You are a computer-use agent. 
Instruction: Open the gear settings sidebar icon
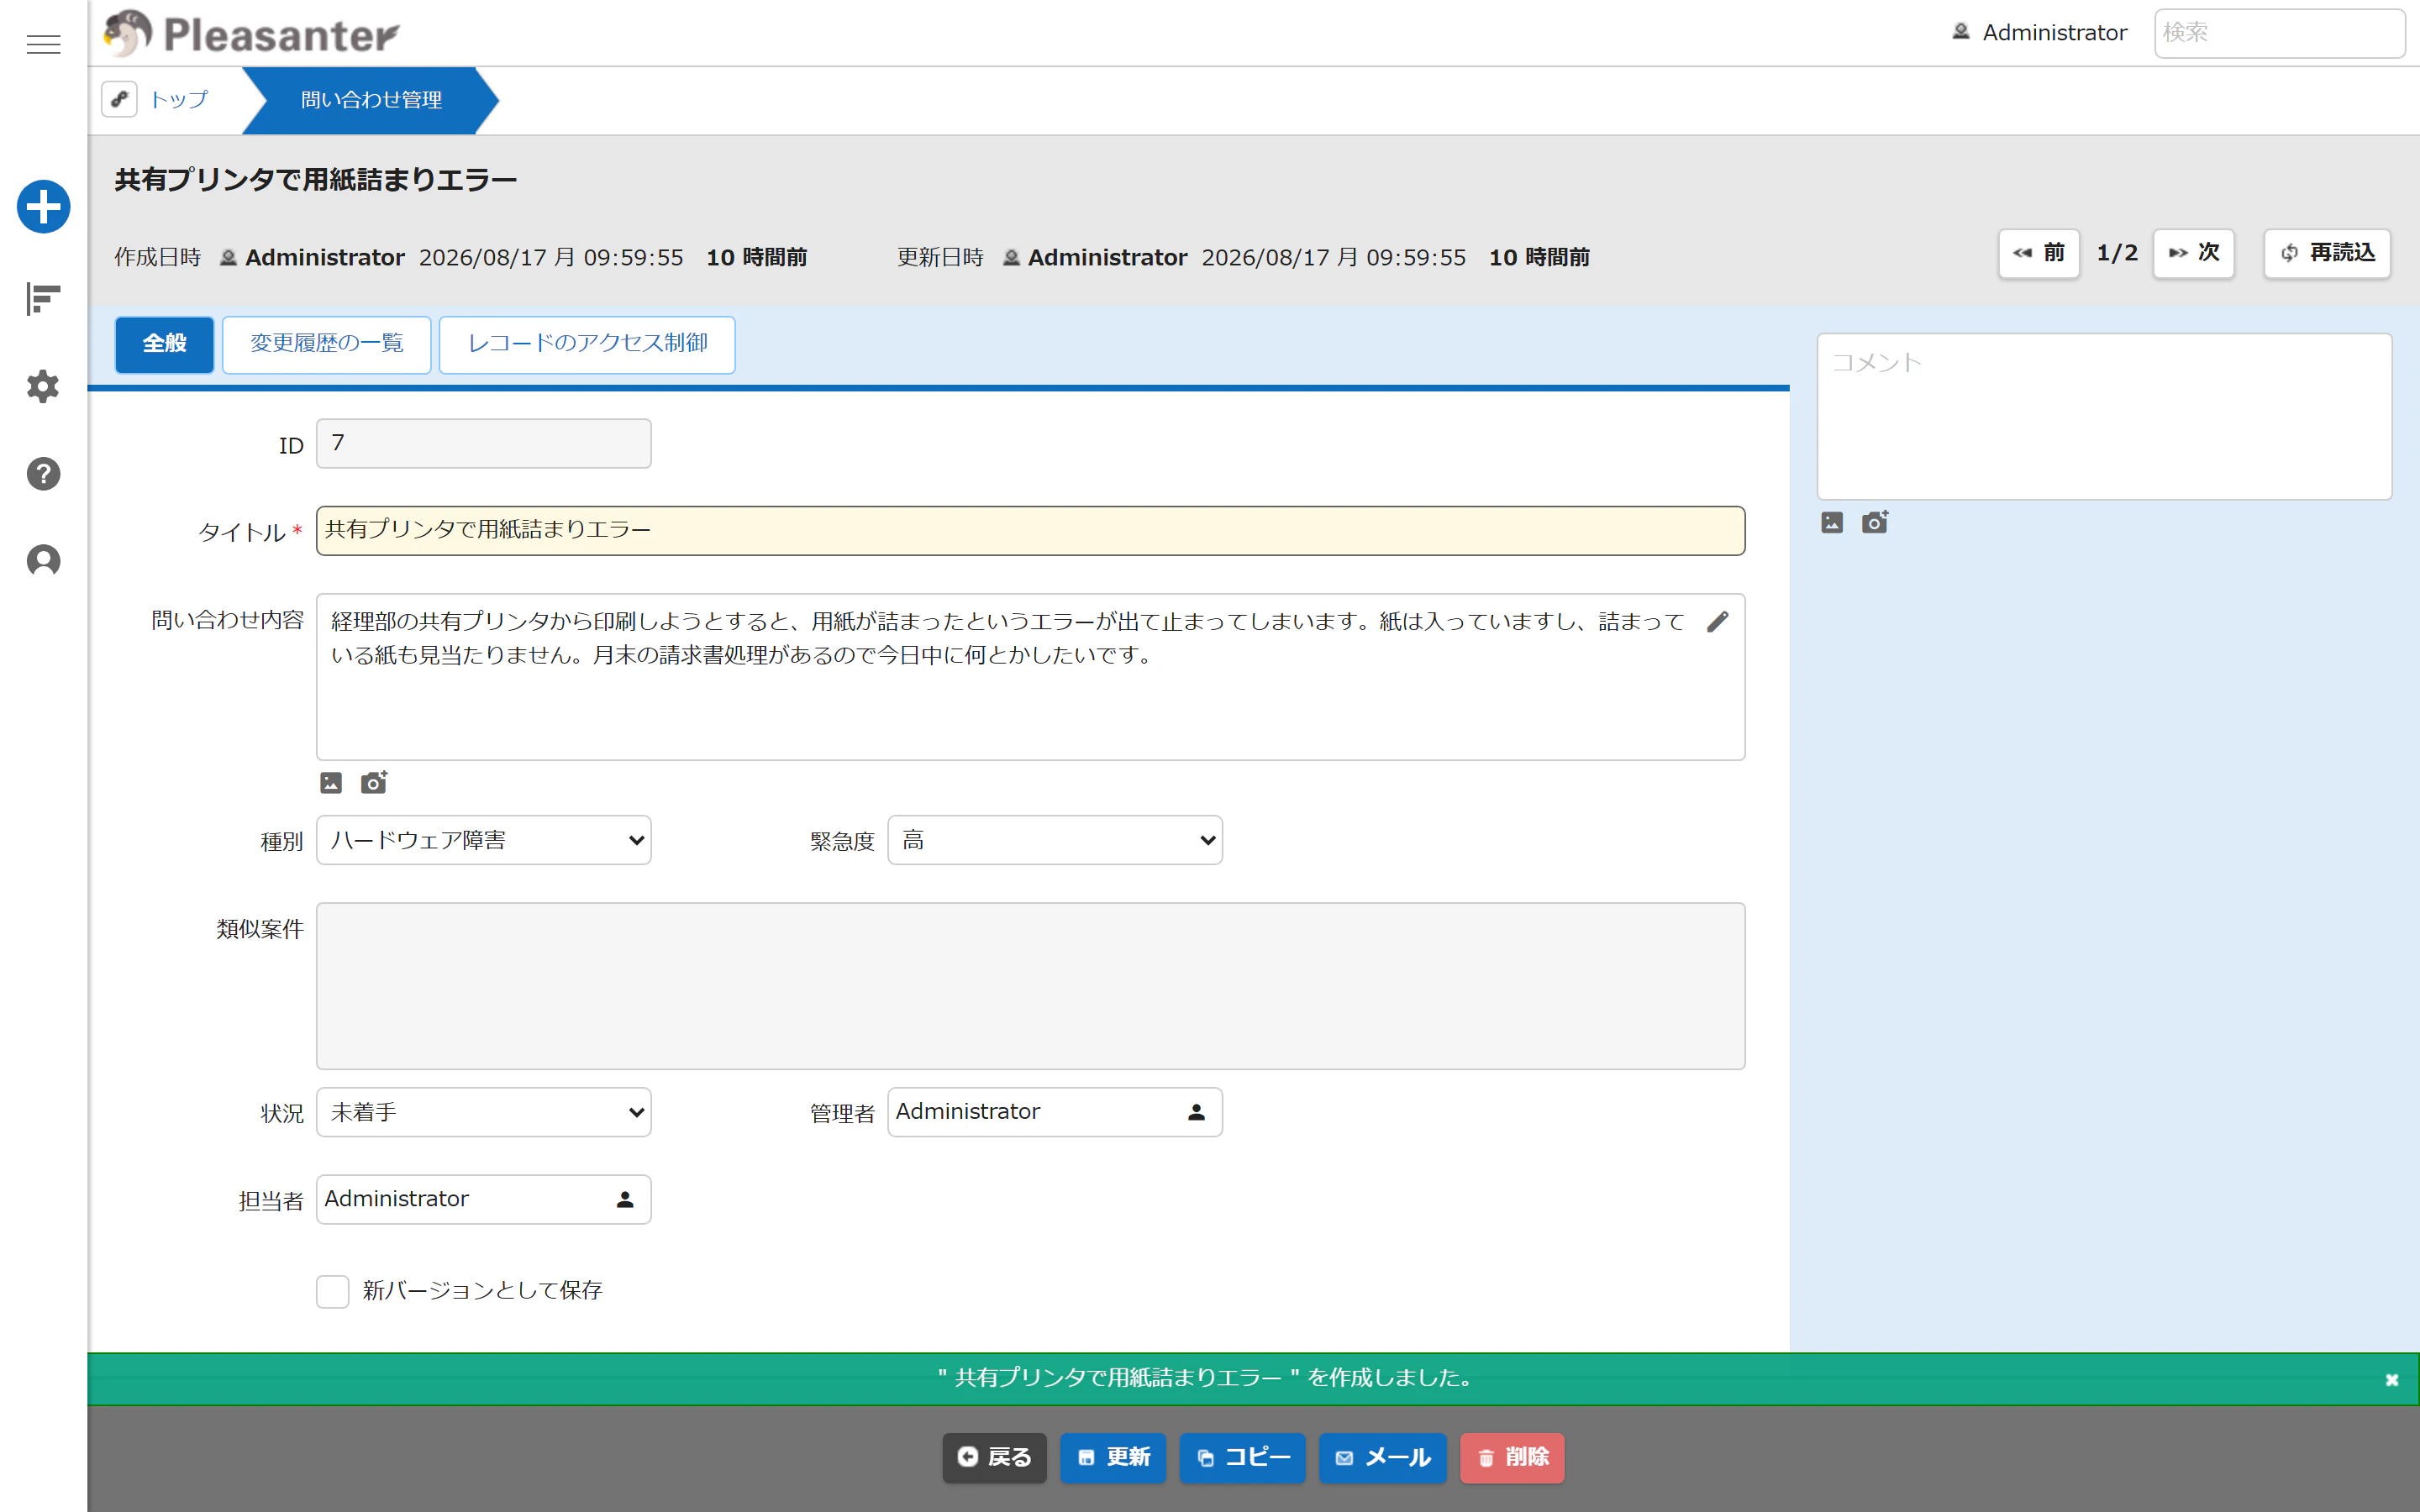[43, 386]
